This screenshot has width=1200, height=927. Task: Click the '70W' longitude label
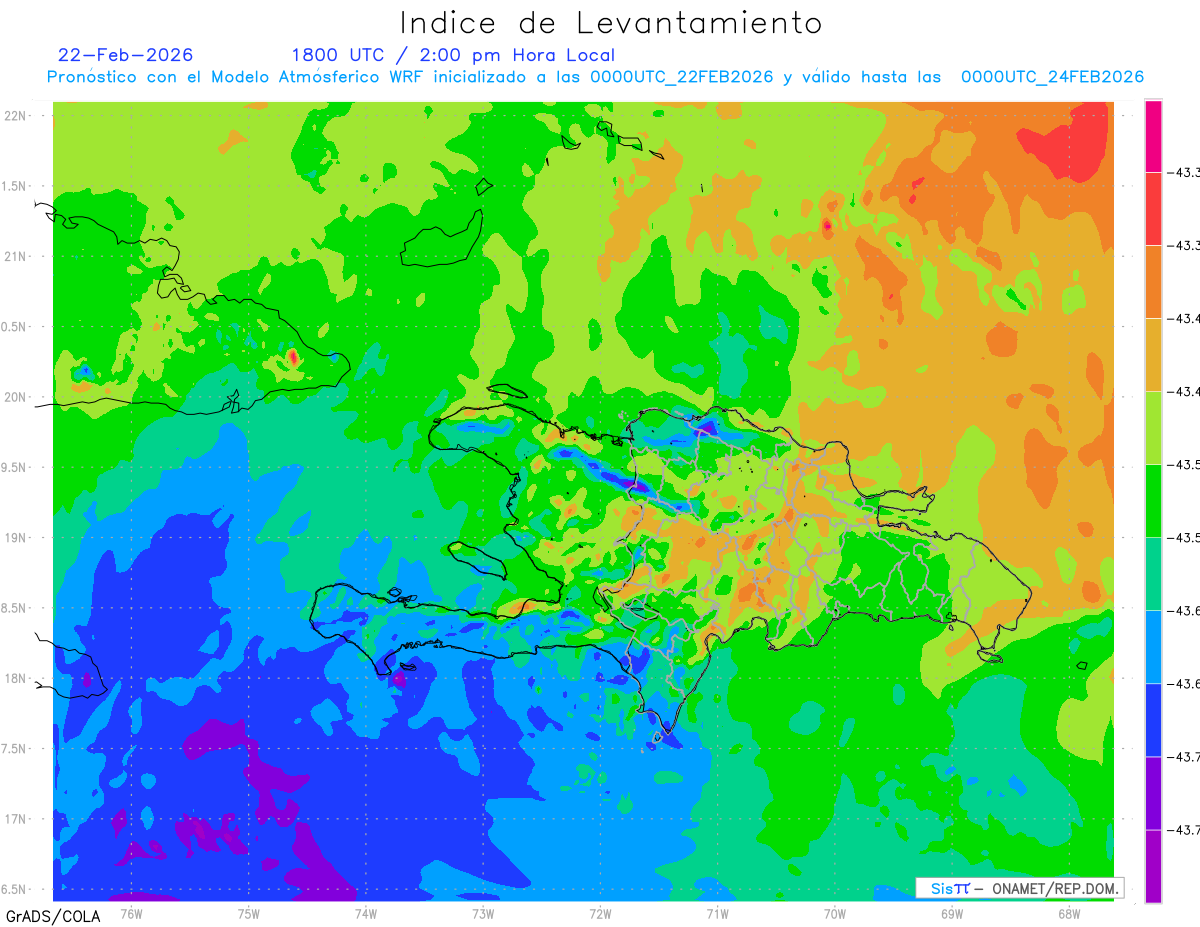(835, 913)
